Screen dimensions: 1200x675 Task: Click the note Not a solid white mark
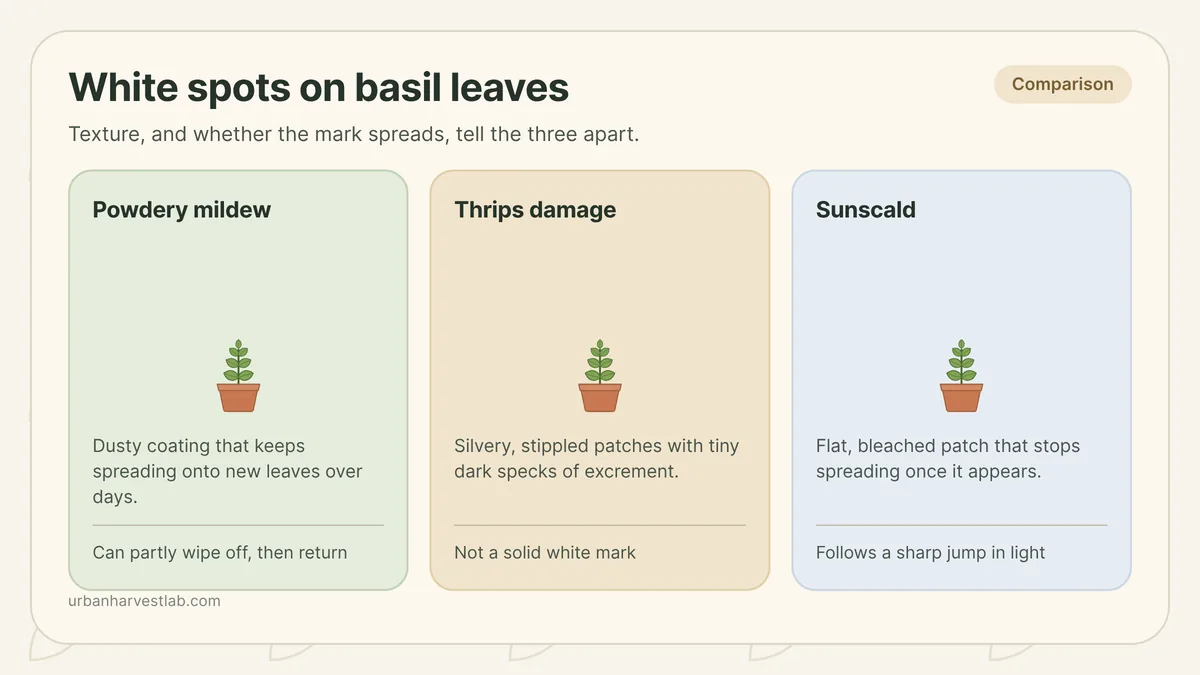coord(545,552)
